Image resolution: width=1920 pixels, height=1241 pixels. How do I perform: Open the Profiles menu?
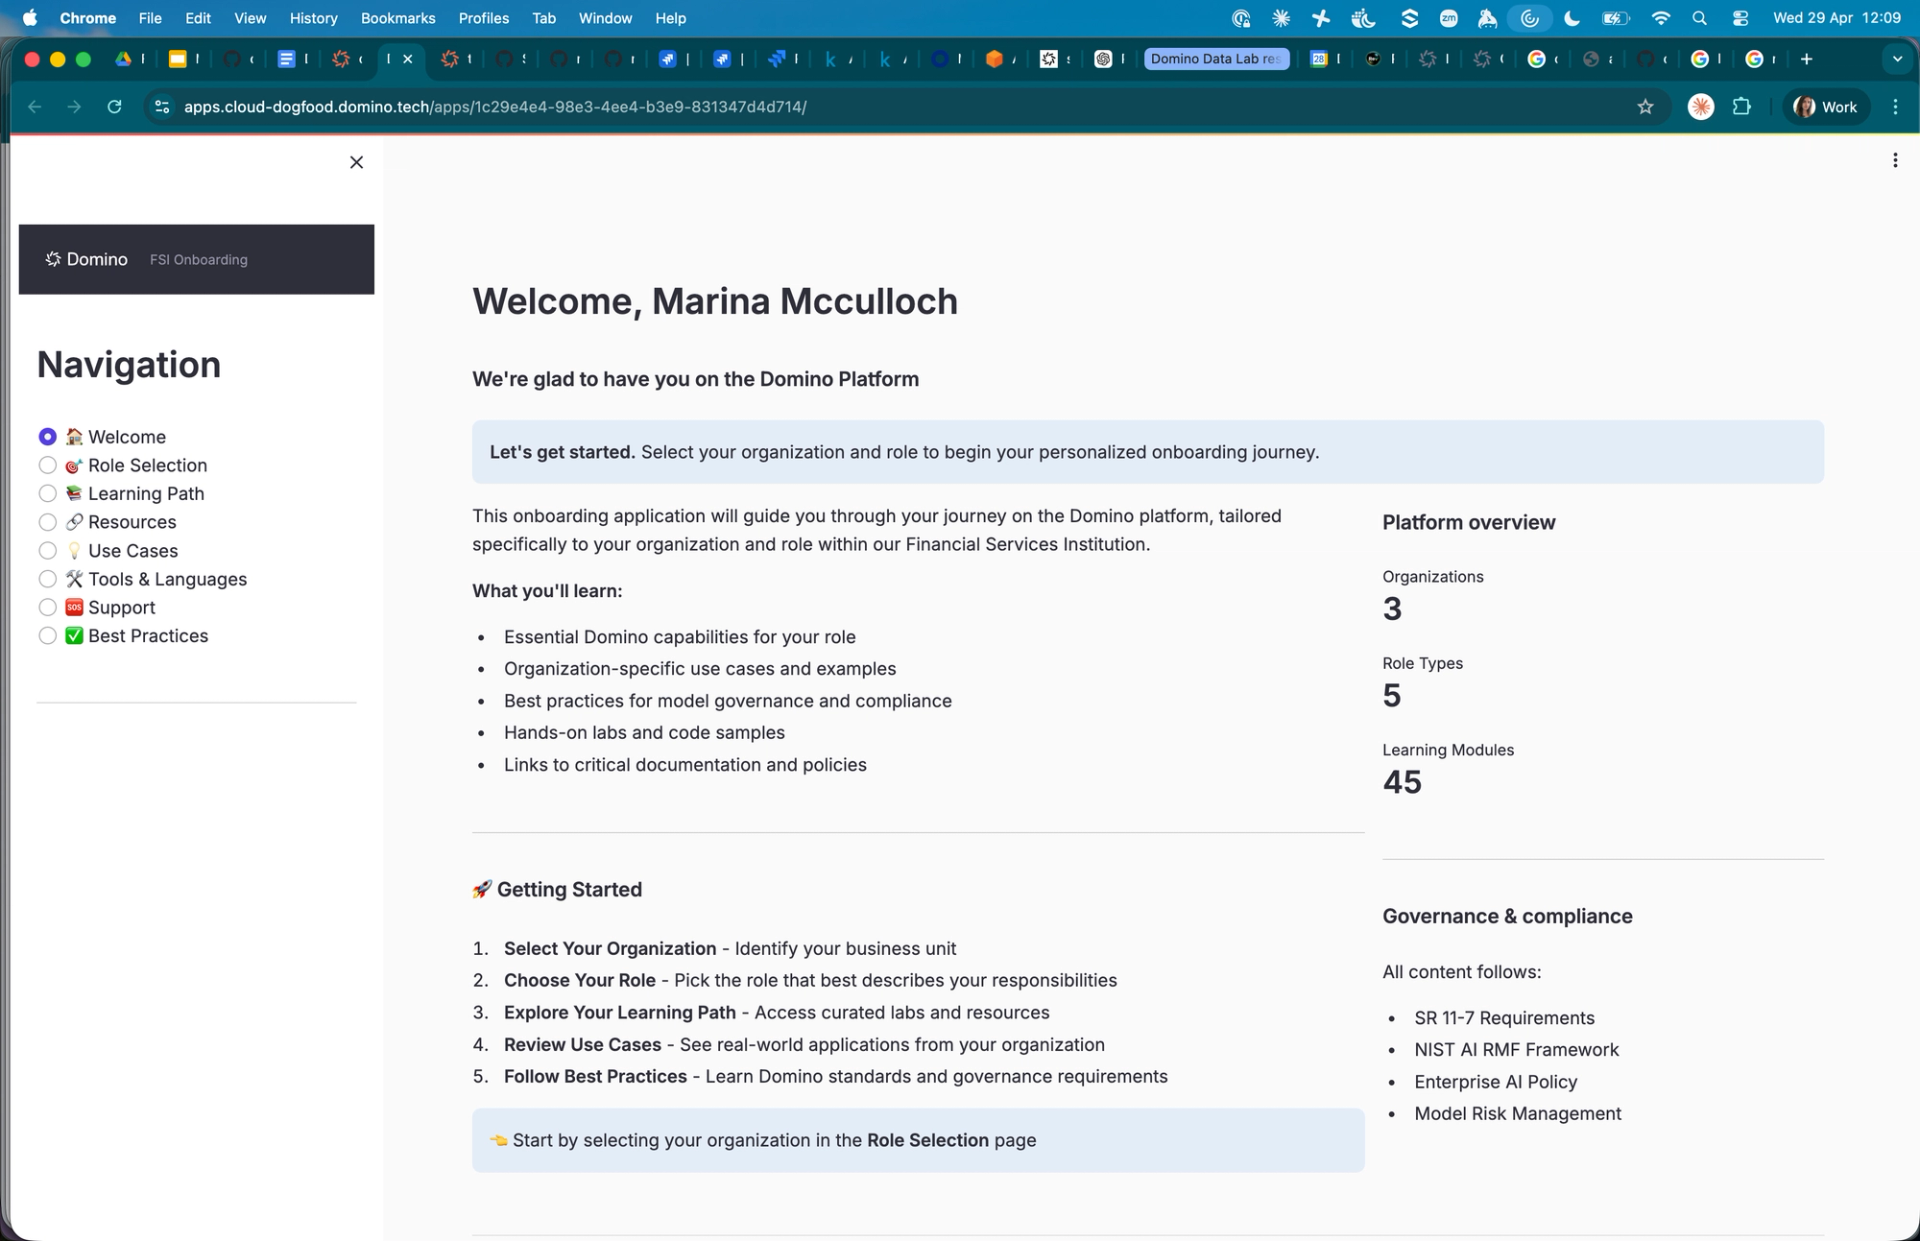click(x=483, y=18)
